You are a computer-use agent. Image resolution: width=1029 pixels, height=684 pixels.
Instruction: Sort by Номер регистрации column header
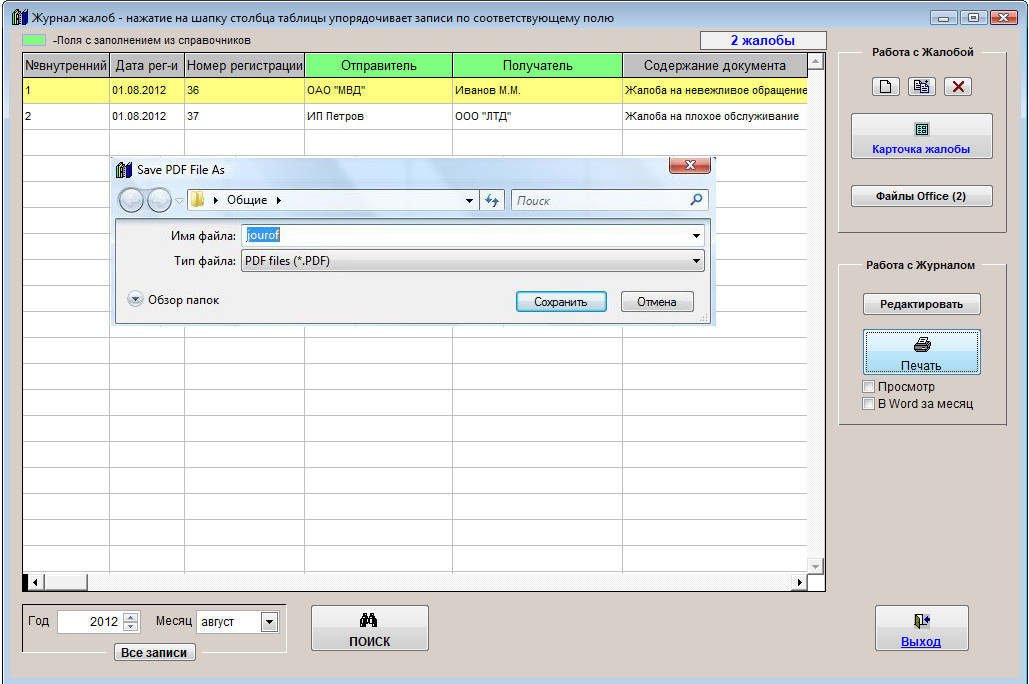click(x=245, y=66)
